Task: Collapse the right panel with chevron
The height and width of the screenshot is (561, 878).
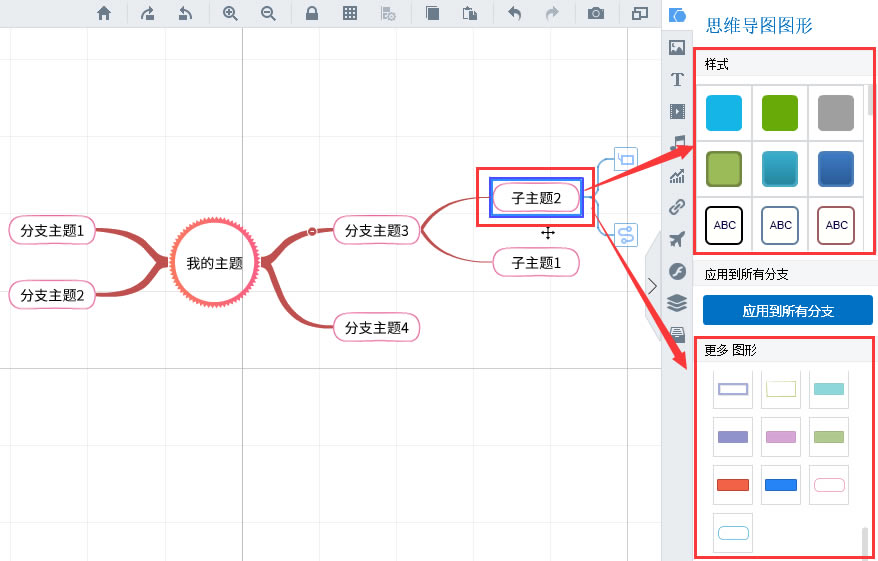Action: point(652,287)
